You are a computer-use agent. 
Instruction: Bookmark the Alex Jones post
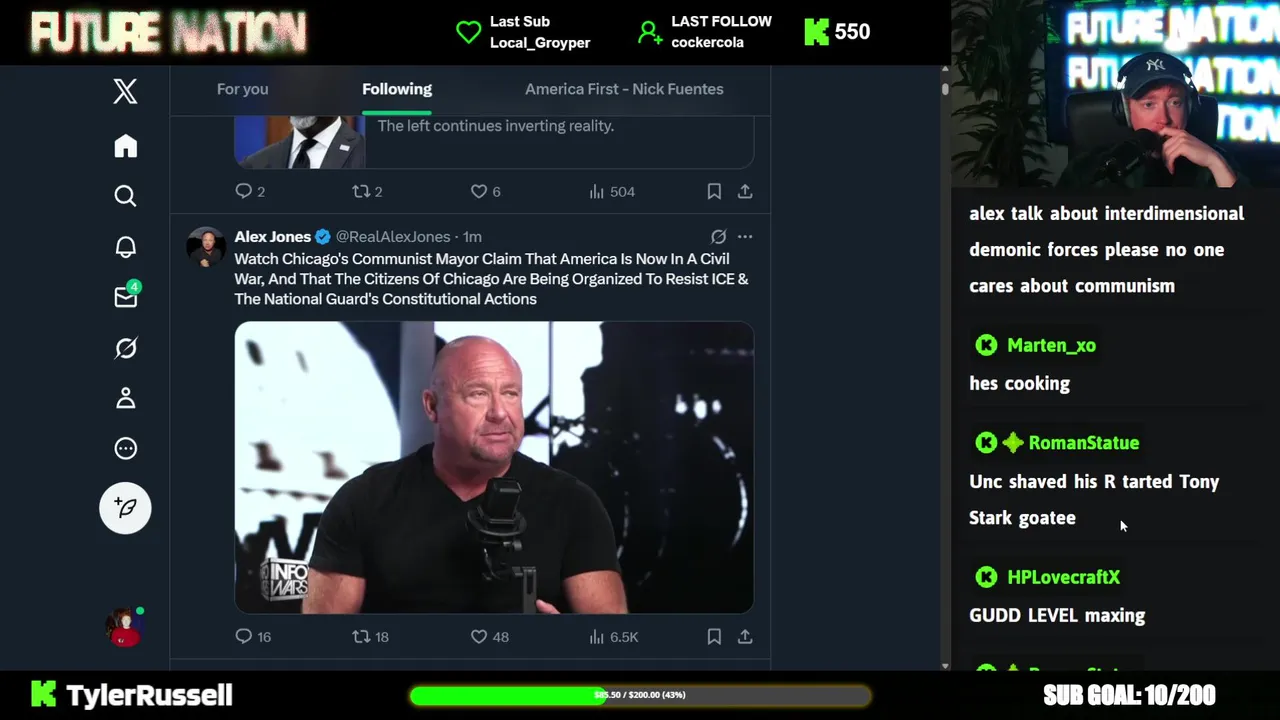pos(714,637)
